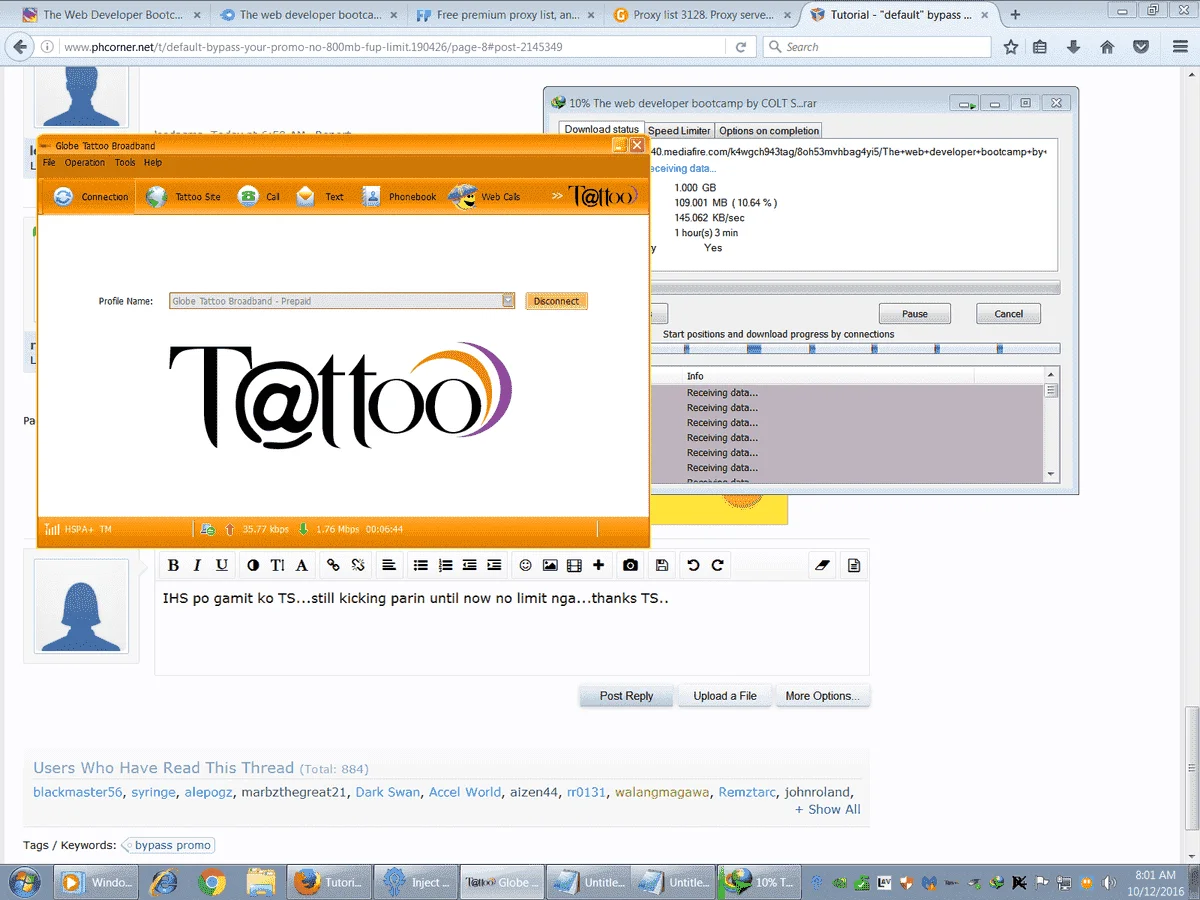Remove link with the unlink icon
This screenshot has height=900, width=1200.
click(x=358, y=565)
